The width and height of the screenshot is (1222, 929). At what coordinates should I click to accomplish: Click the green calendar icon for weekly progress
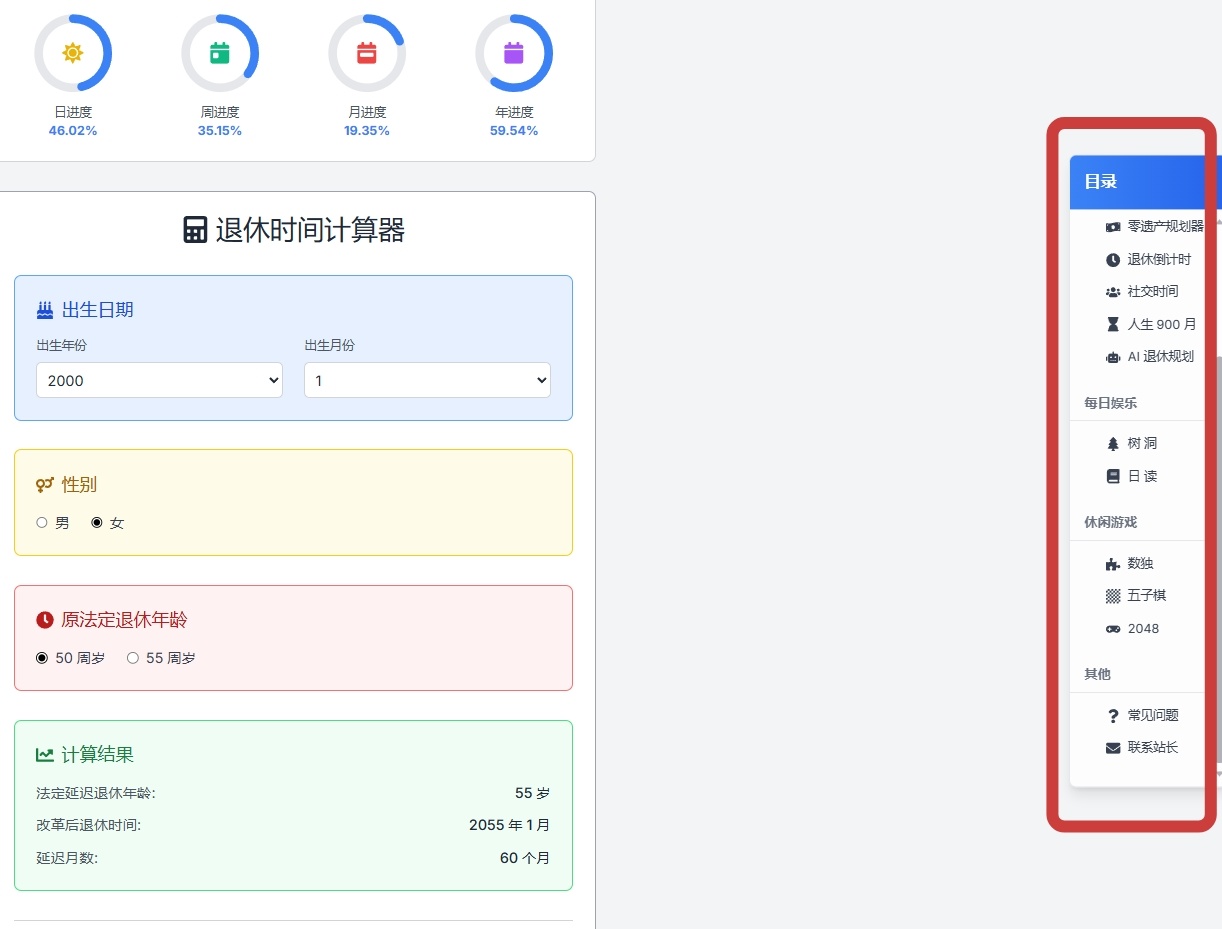tap(220, 53)
